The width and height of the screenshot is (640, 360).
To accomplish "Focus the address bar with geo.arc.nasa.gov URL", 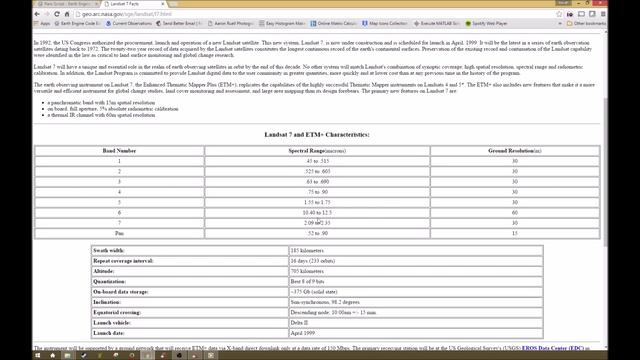I will click(314, 14).
